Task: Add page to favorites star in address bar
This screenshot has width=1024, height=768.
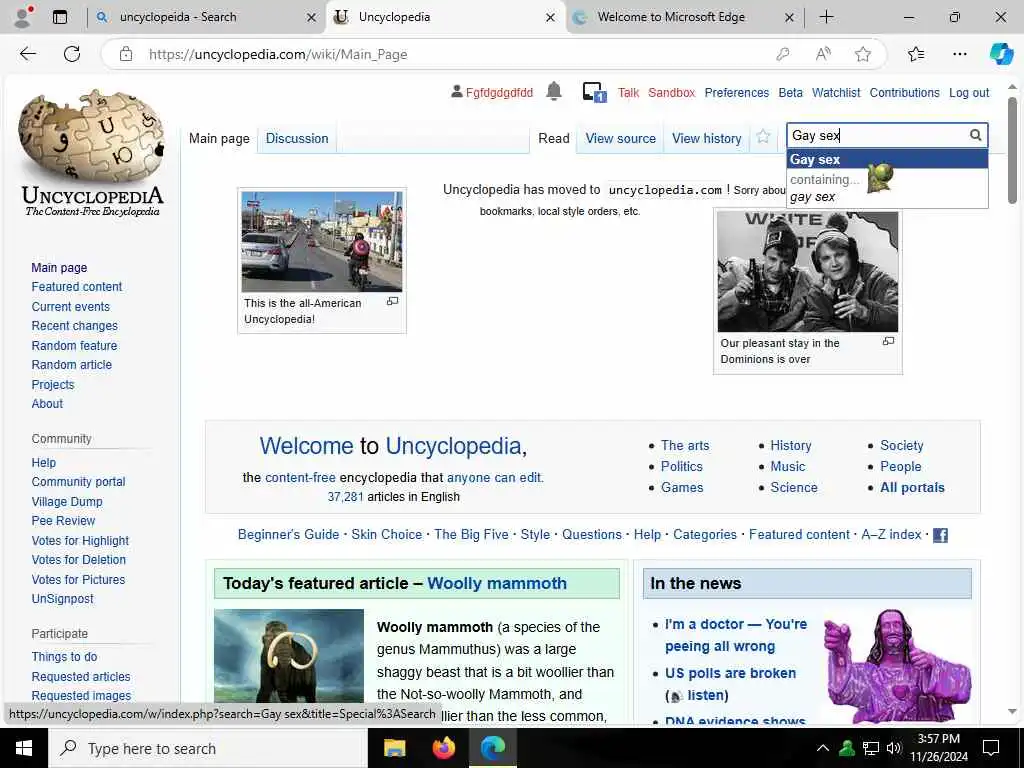Action: click(863, 54)
